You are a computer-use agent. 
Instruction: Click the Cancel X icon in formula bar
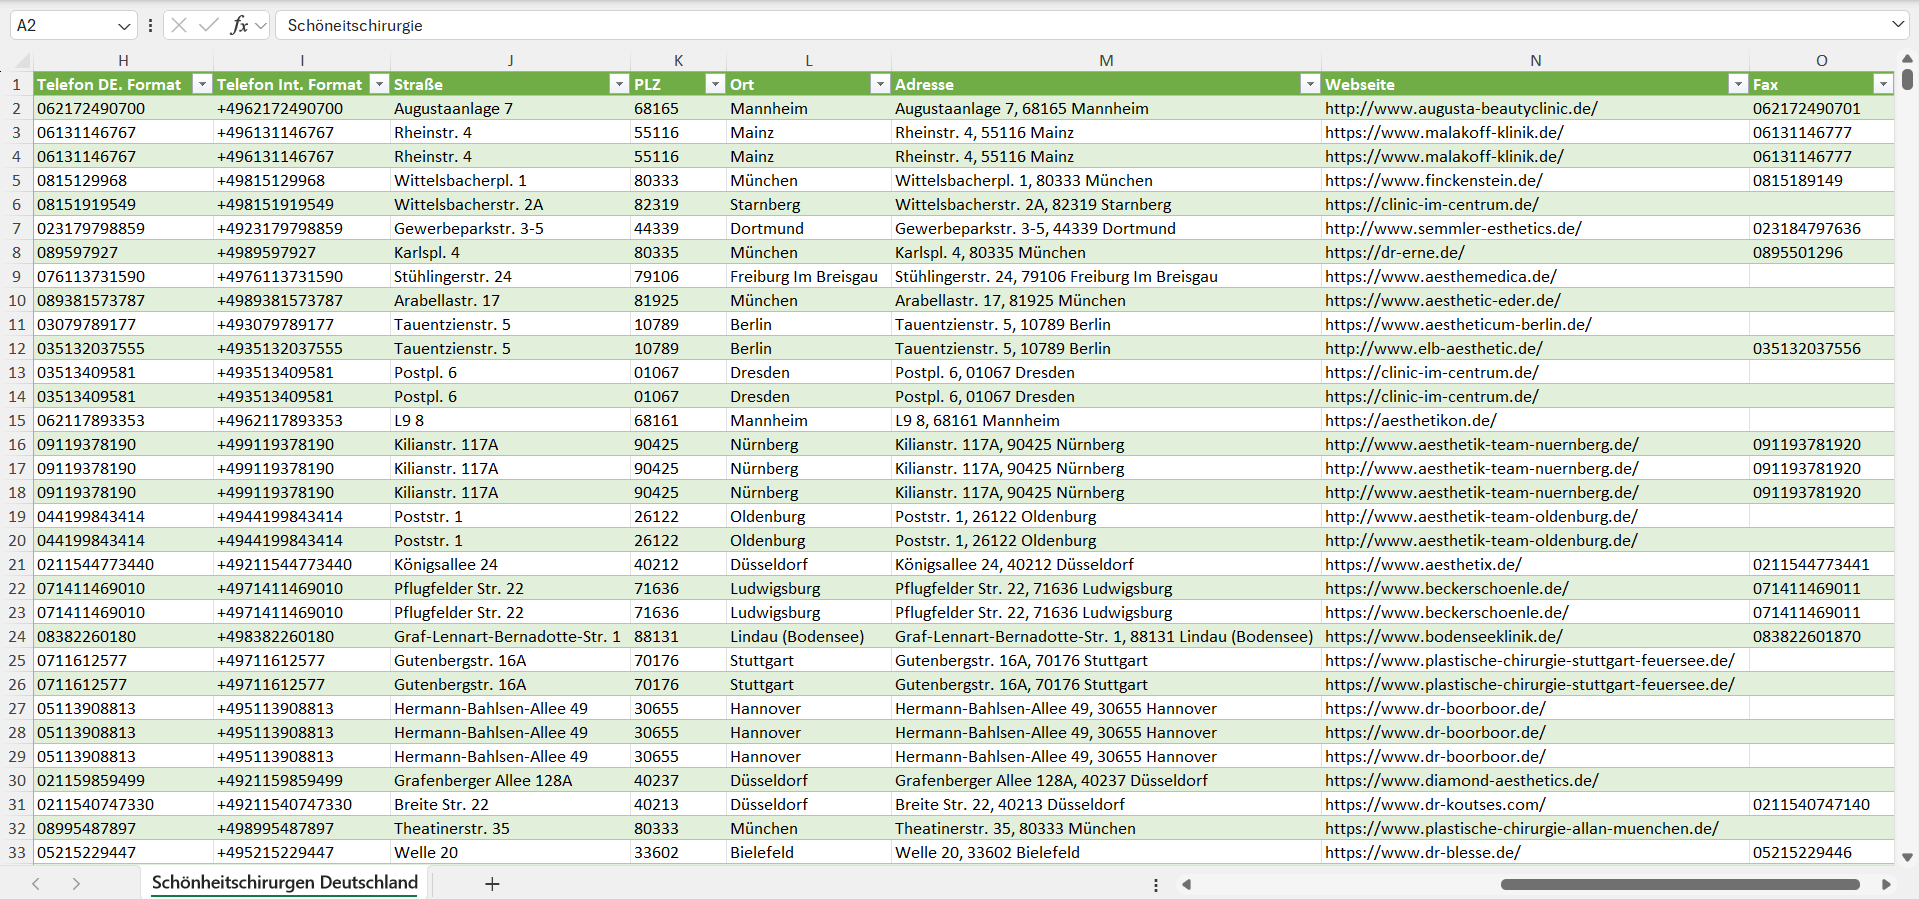[x=179, y=25]
